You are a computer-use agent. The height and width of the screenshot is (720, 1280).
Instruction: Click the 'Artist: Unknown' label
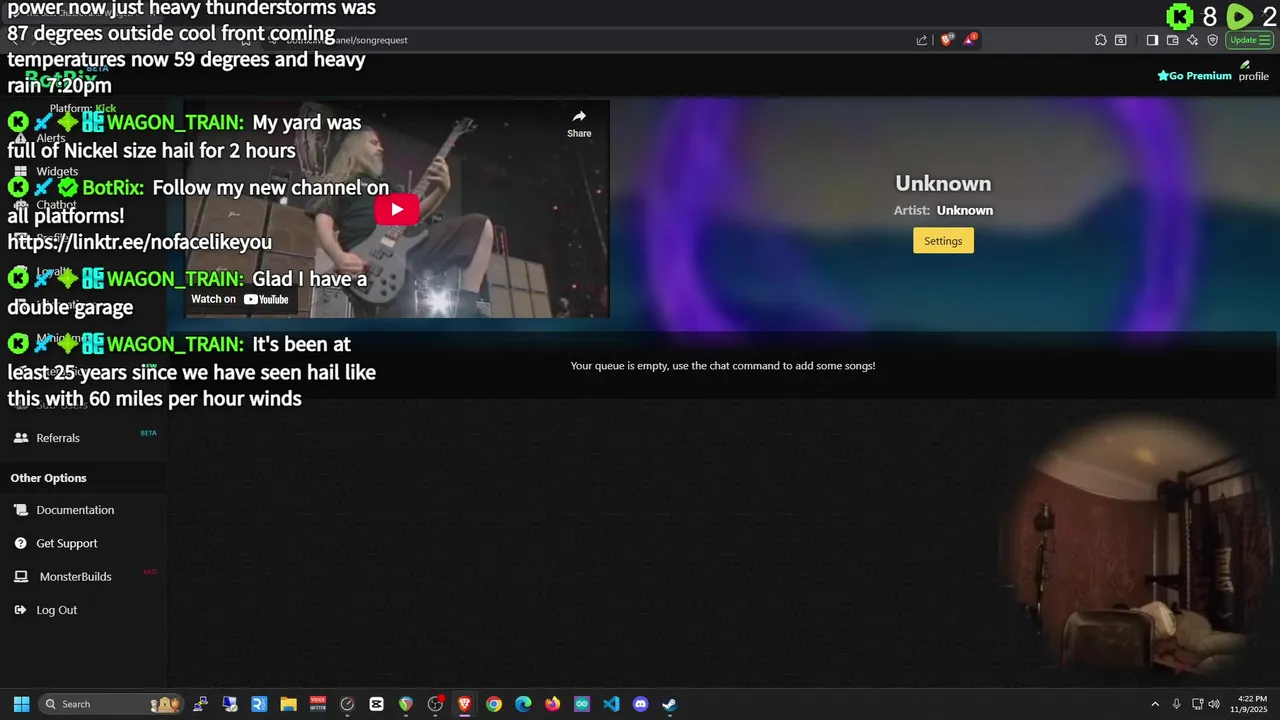pos(943,210)
